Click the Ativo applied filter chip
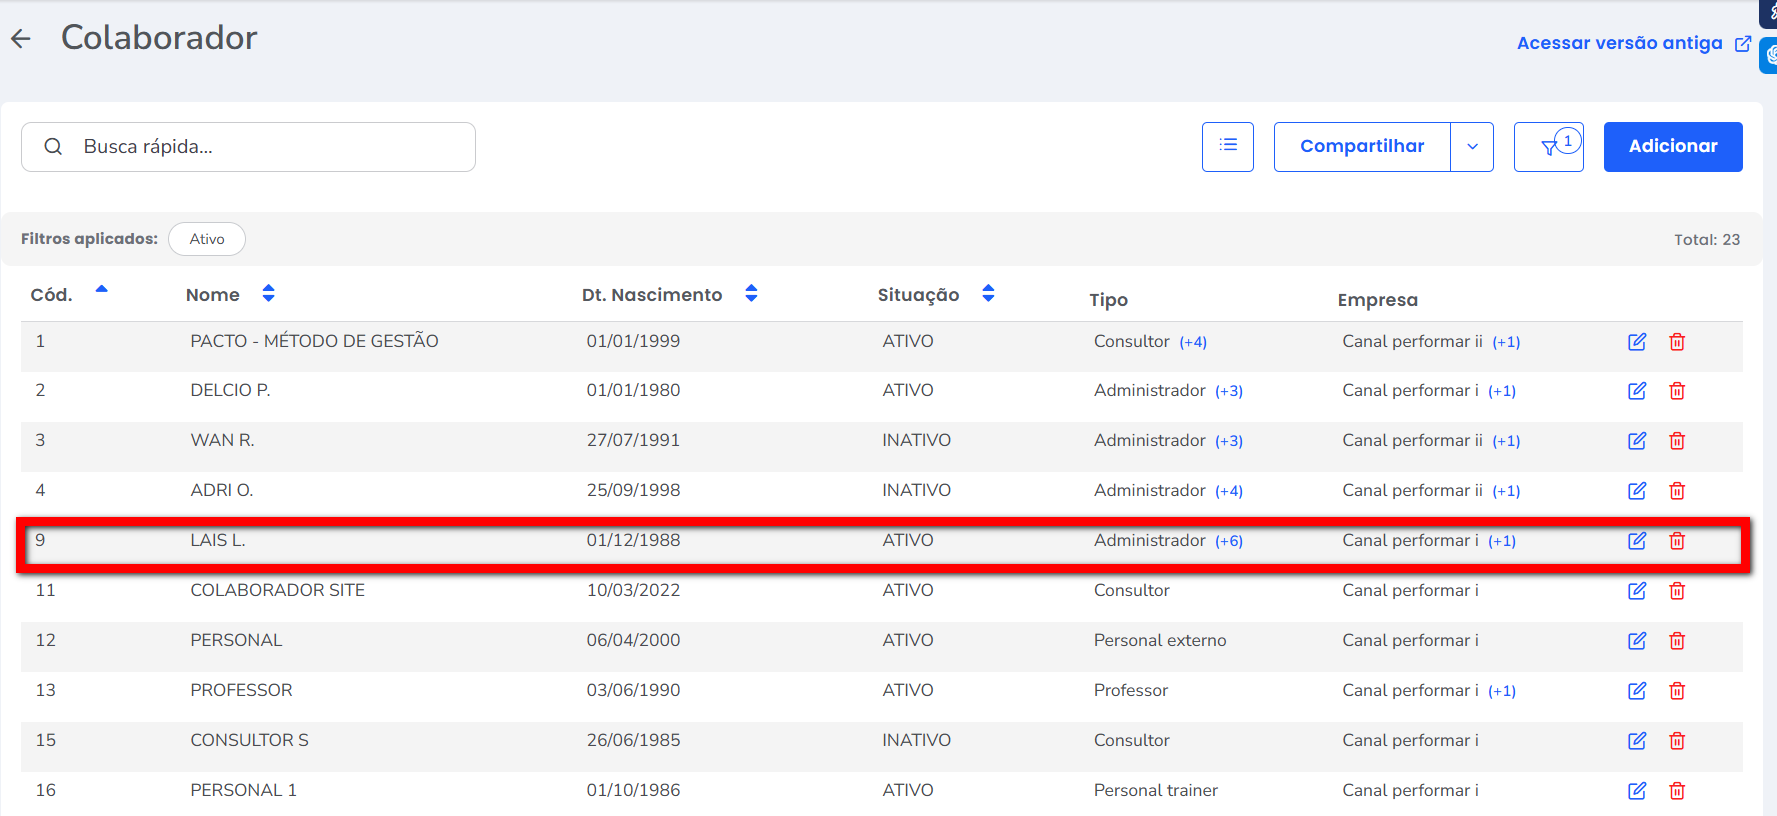1777x816 pixels. pyautogui.click(x=207, y=239)
